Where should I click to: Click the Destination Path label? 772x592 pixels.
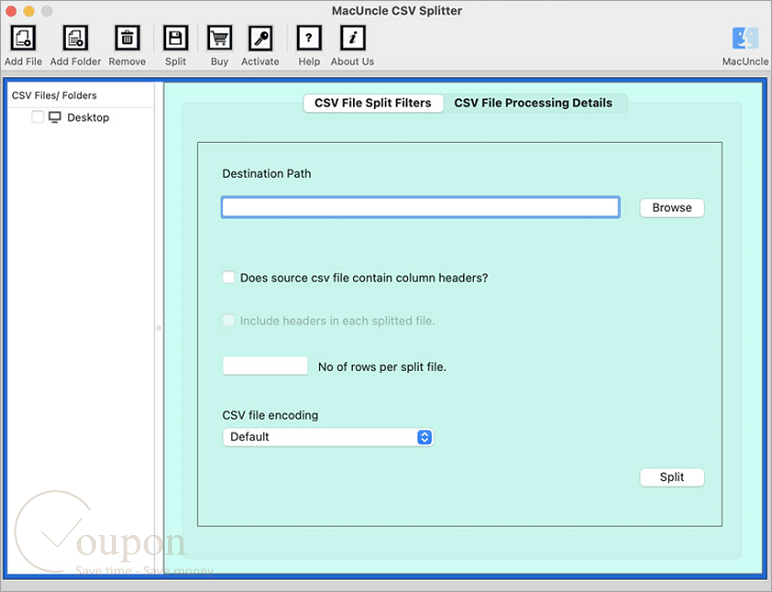266,174
